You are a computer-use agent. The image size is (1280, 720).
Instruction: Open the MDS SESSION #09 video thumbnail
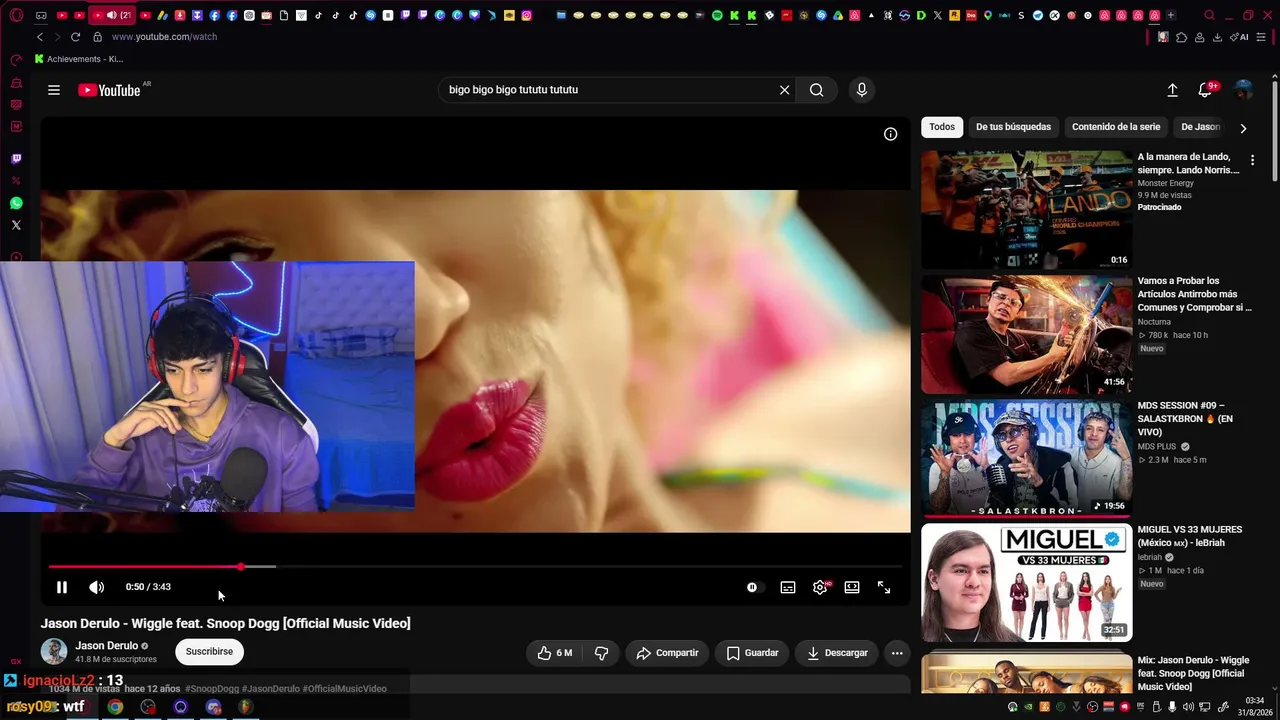1027,459
